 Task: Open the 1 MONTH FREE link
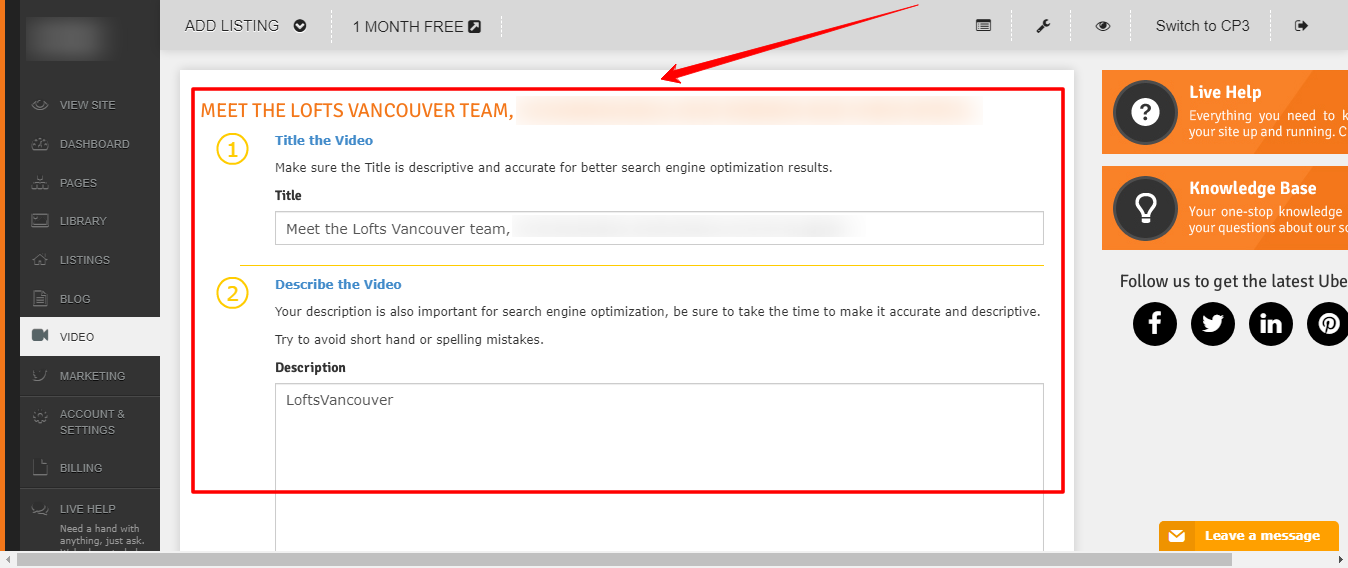coord(416,27)
